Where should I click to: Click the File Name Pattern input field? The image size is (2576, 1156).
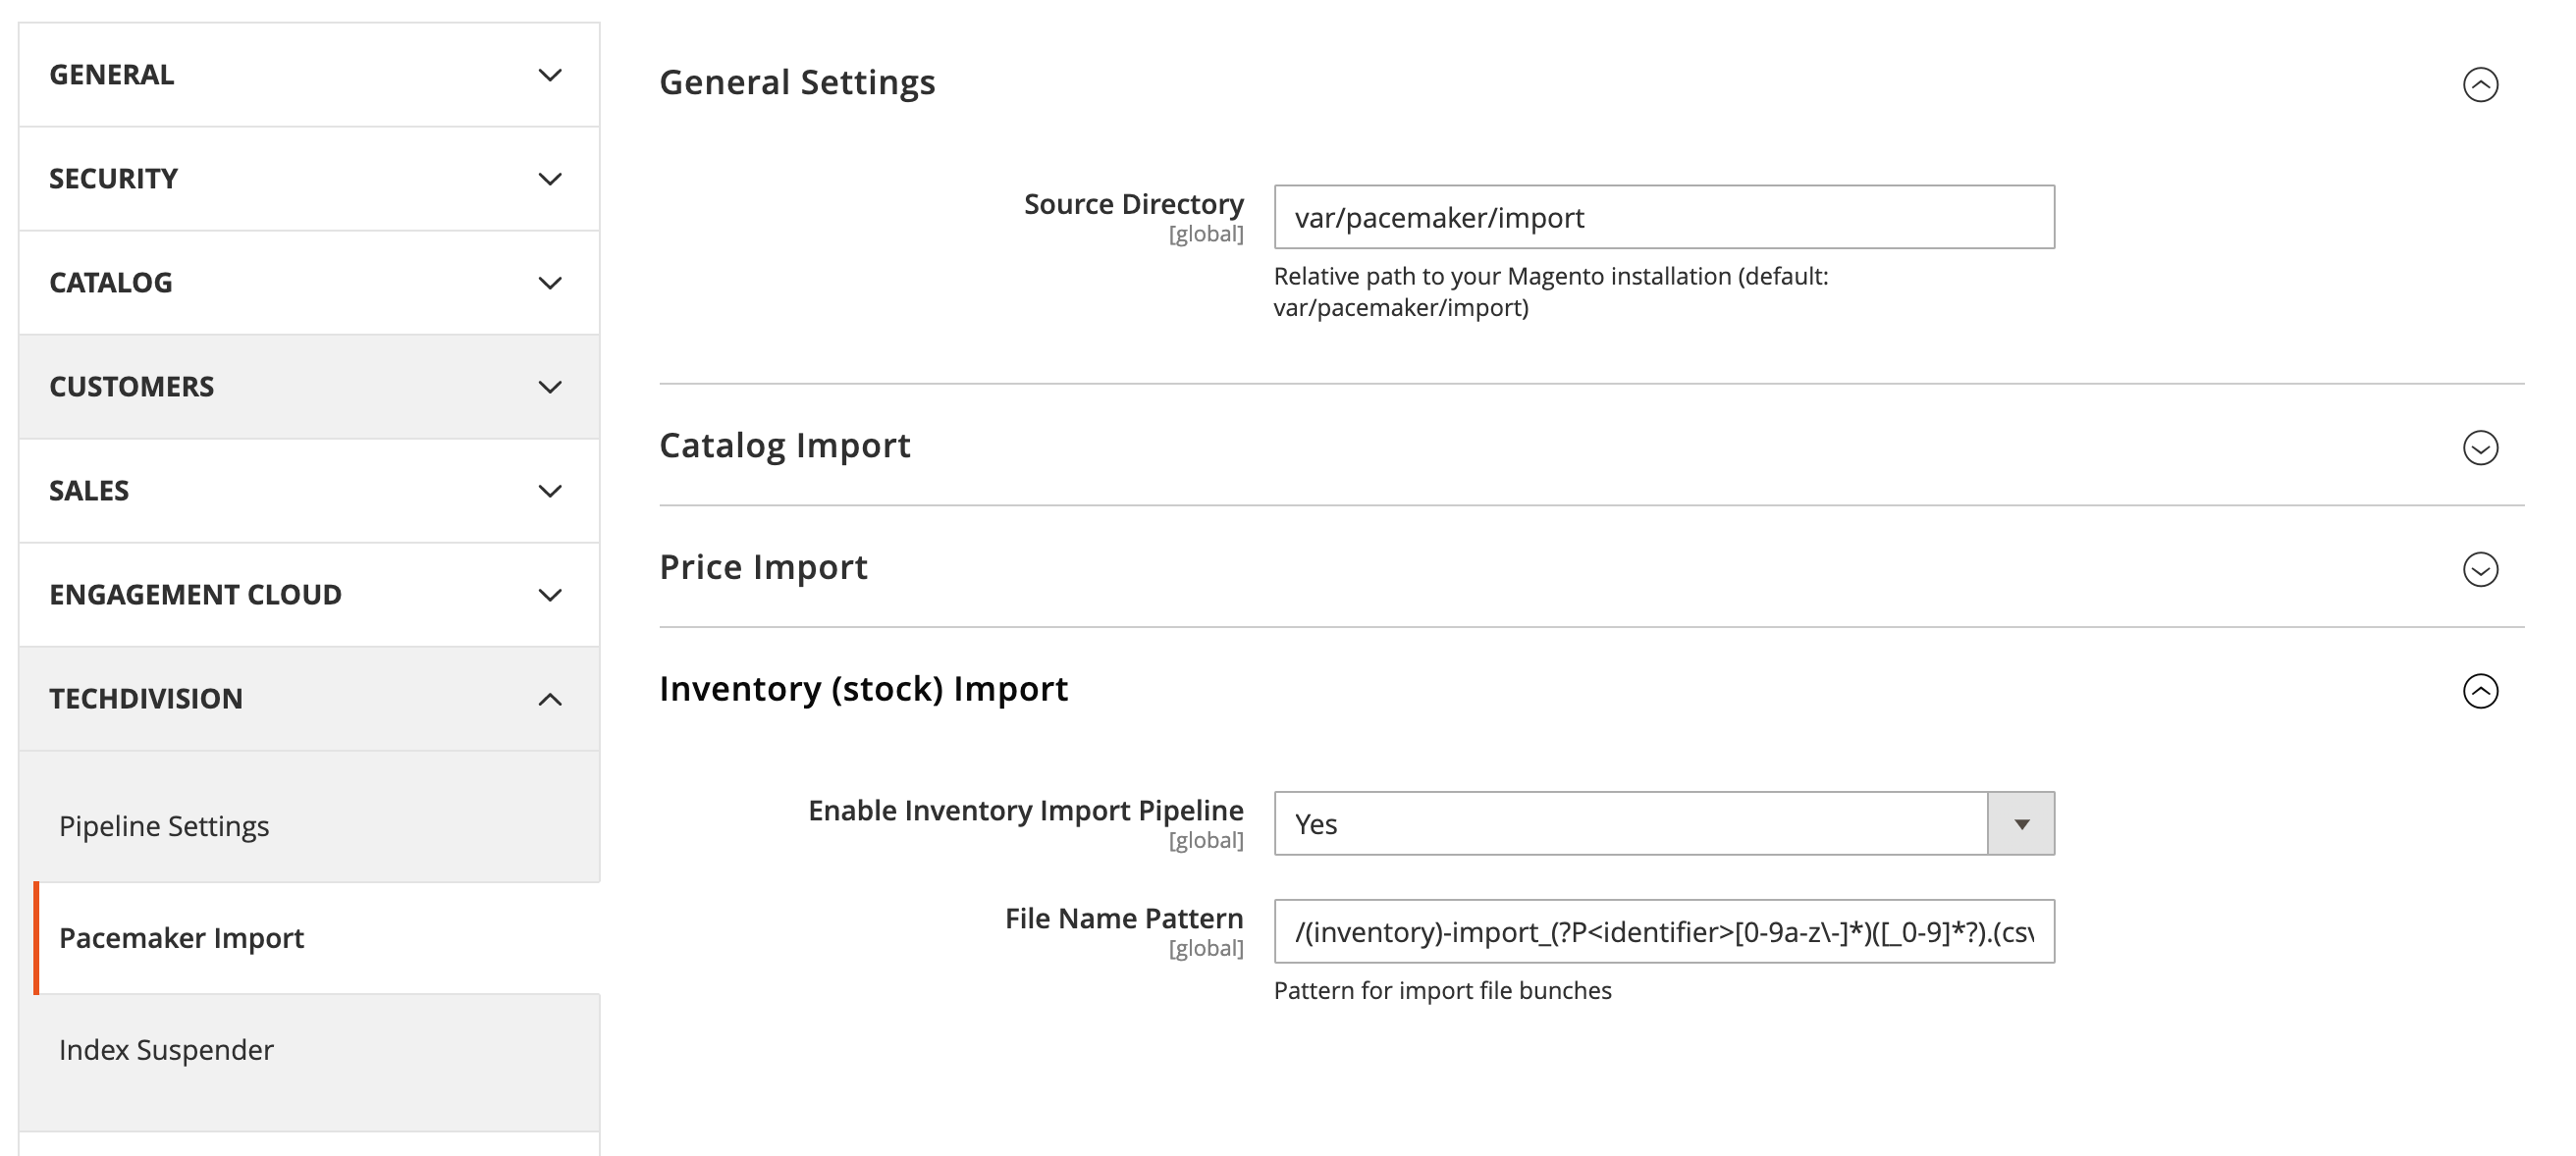point(1664,932)
